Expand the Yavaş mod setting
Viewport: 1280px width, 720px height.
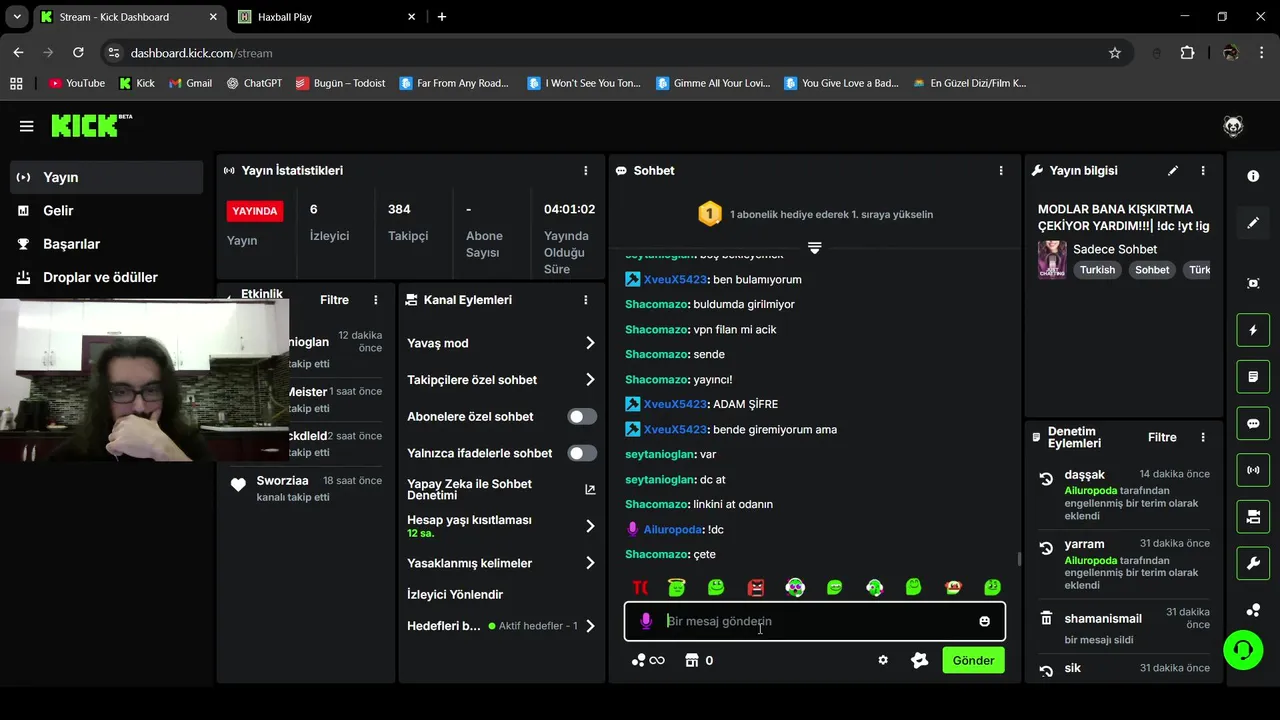501,343
